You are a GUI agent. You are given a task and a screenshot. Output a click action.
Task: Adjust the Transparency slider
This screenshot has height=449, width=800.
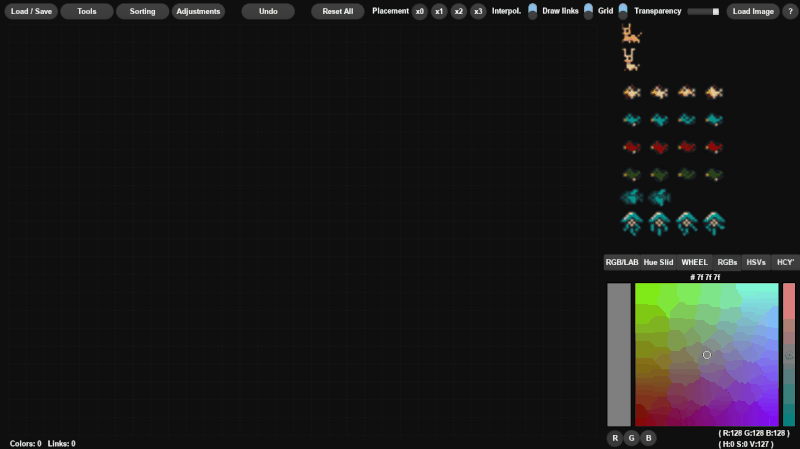[x=703, y=11]
